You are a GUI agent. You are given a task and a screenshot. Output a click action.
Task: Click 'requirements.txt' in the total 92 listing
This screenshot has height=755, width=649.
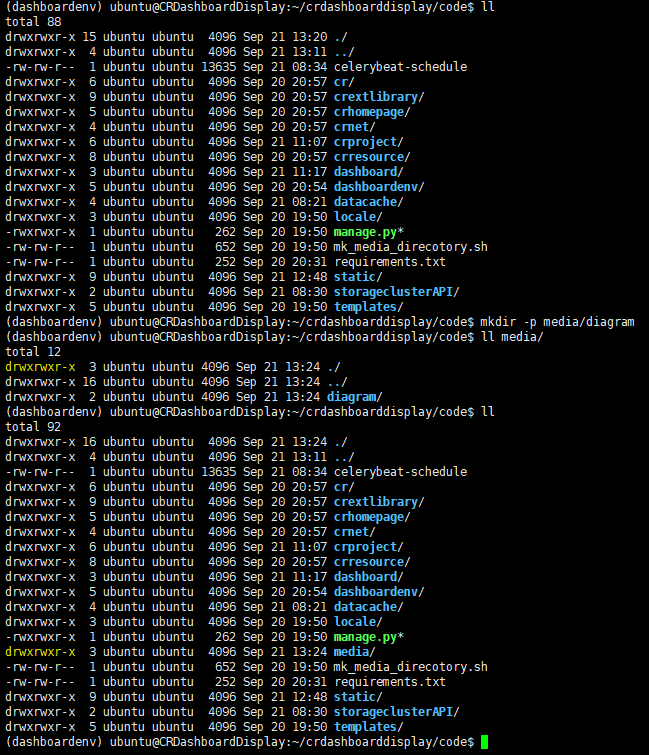(389, 682)
